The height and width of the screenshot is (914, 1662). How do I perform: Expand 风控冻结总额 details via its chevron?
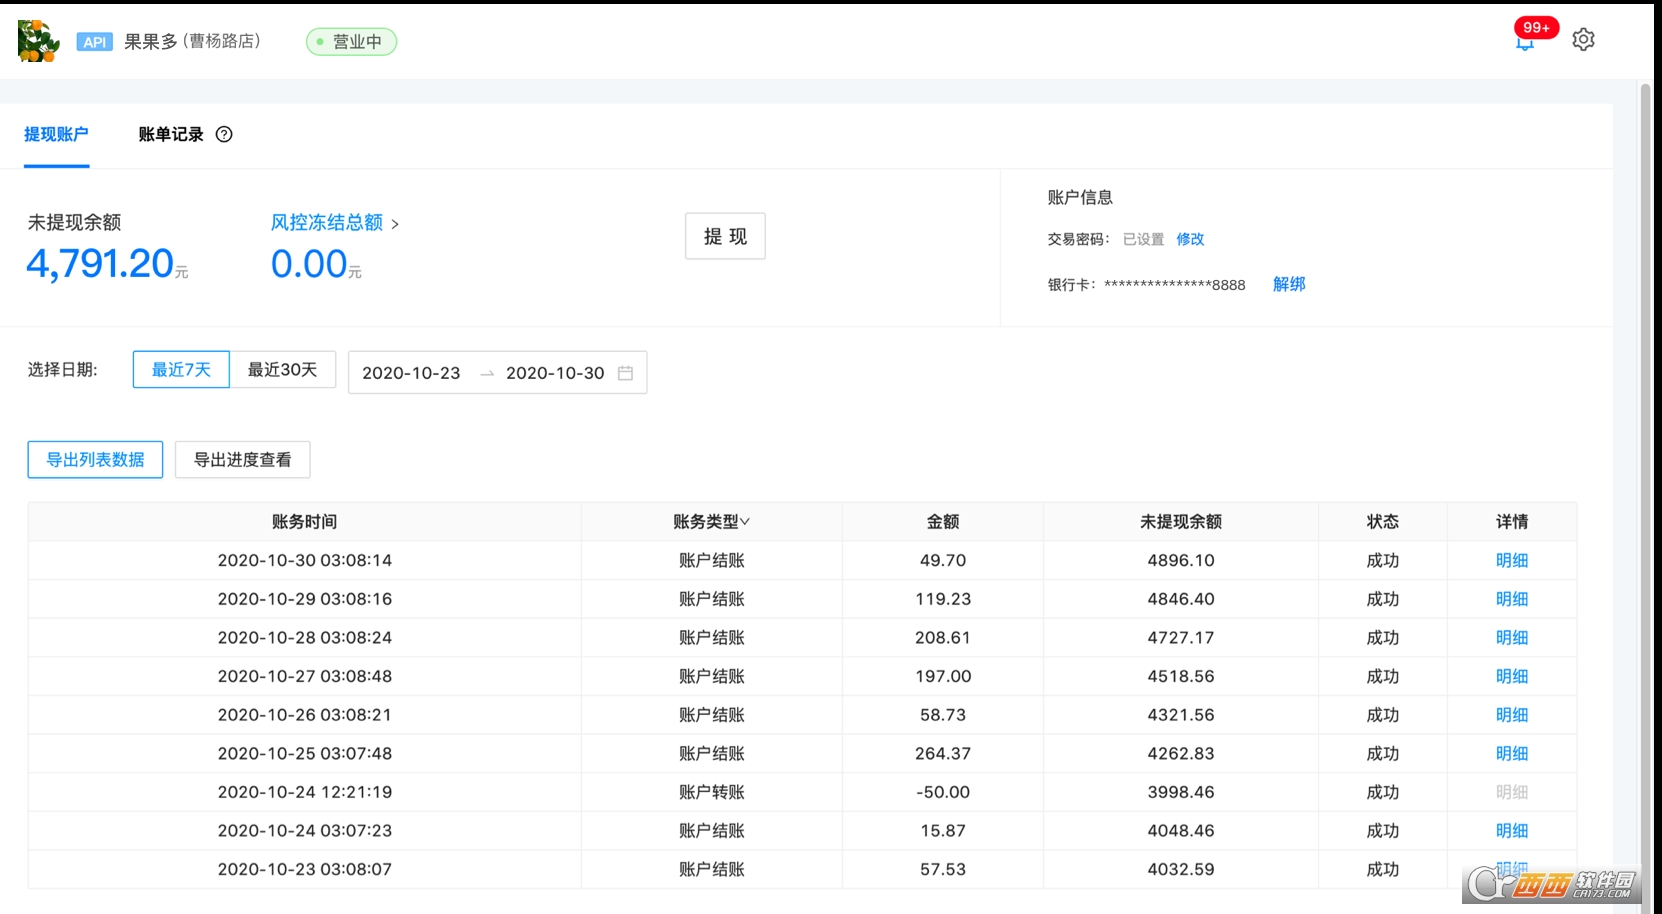click(397, 223)
